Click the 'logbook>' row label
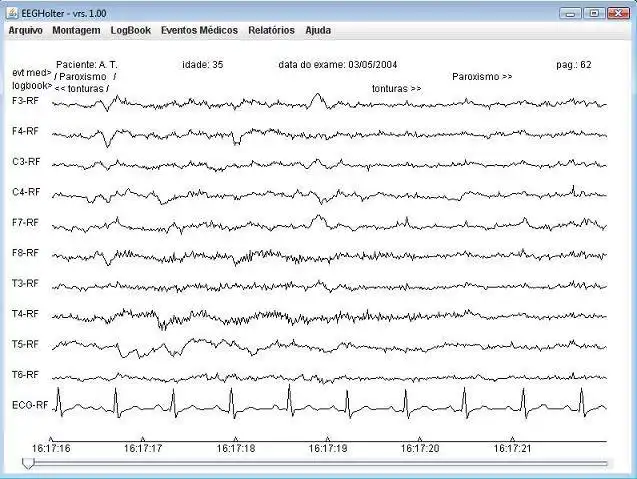637x479 pixels. click(32, 86)
